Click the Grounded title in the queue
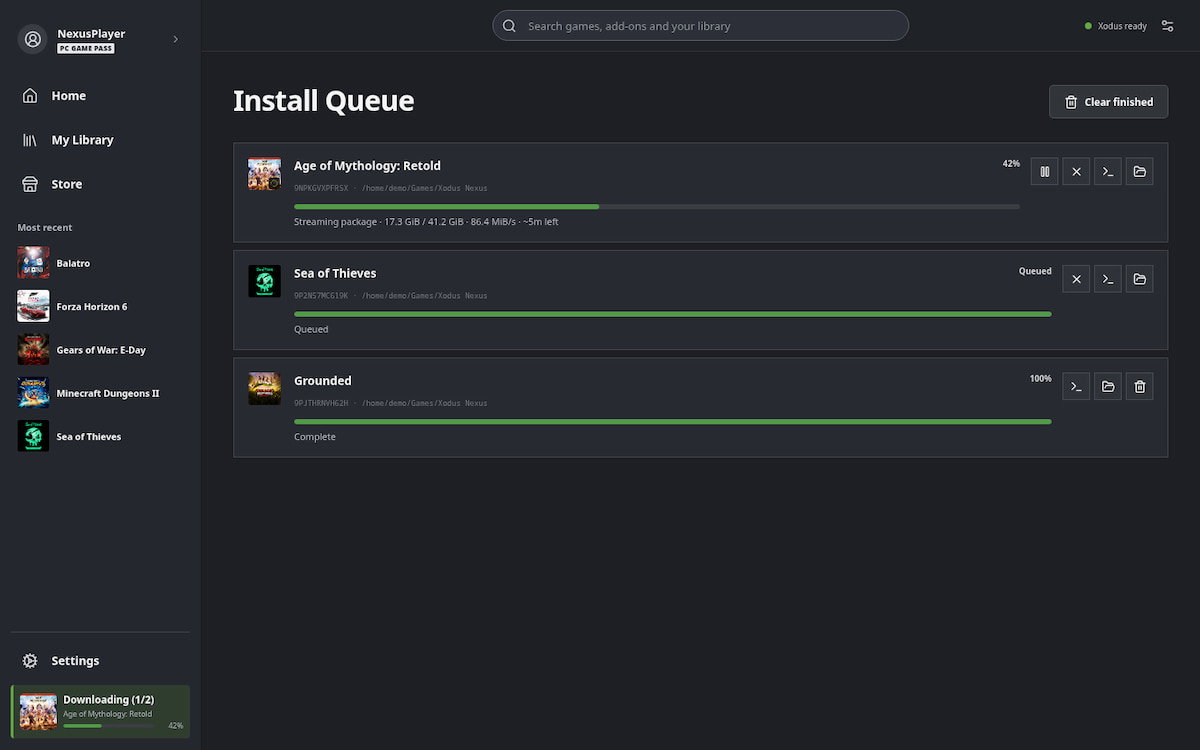 tap(323, 381)
